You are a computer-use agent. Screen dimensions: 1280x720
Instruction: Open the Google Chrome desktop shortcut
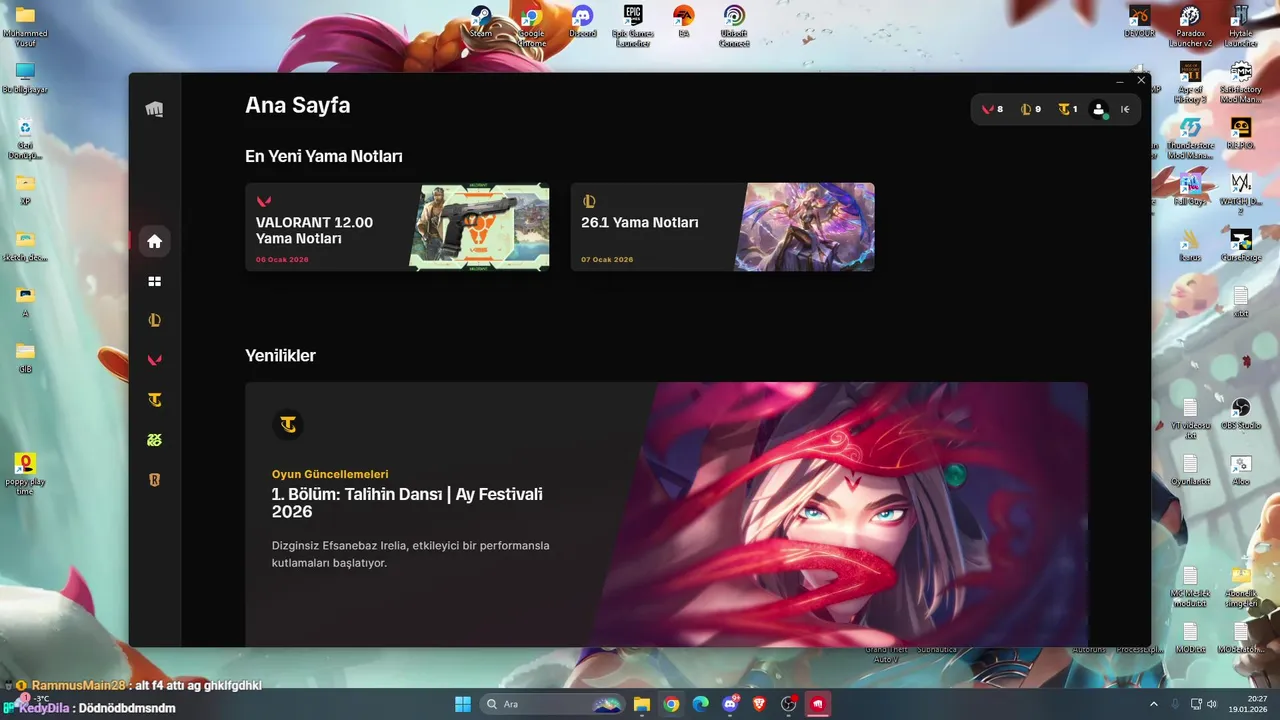click(x=531, y=26)
